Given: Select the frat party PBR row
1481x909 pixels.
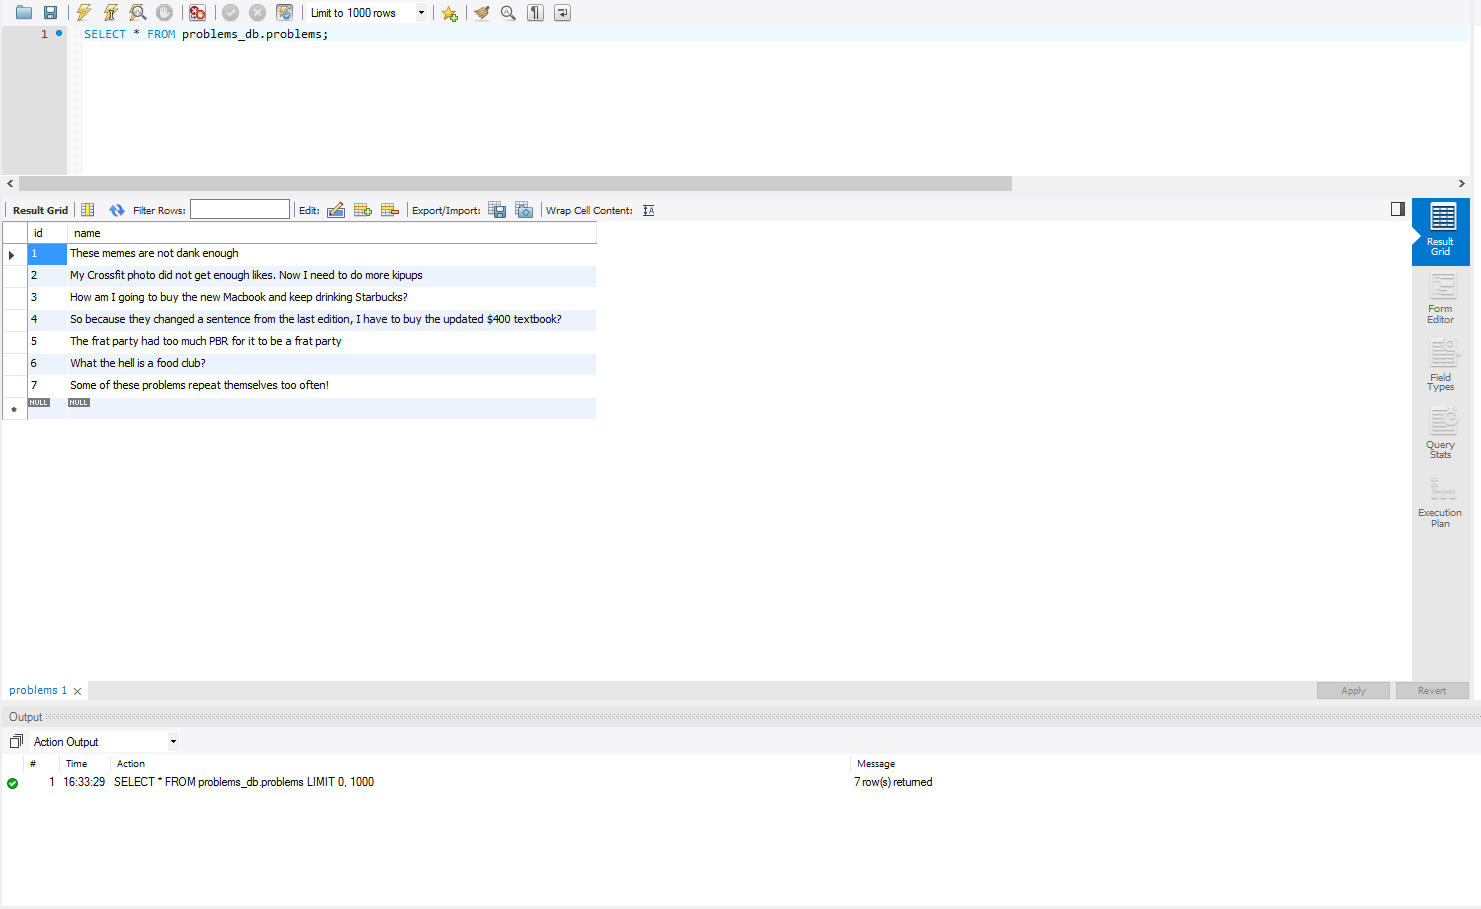Looking at the screenshot, I should [332, 342].
